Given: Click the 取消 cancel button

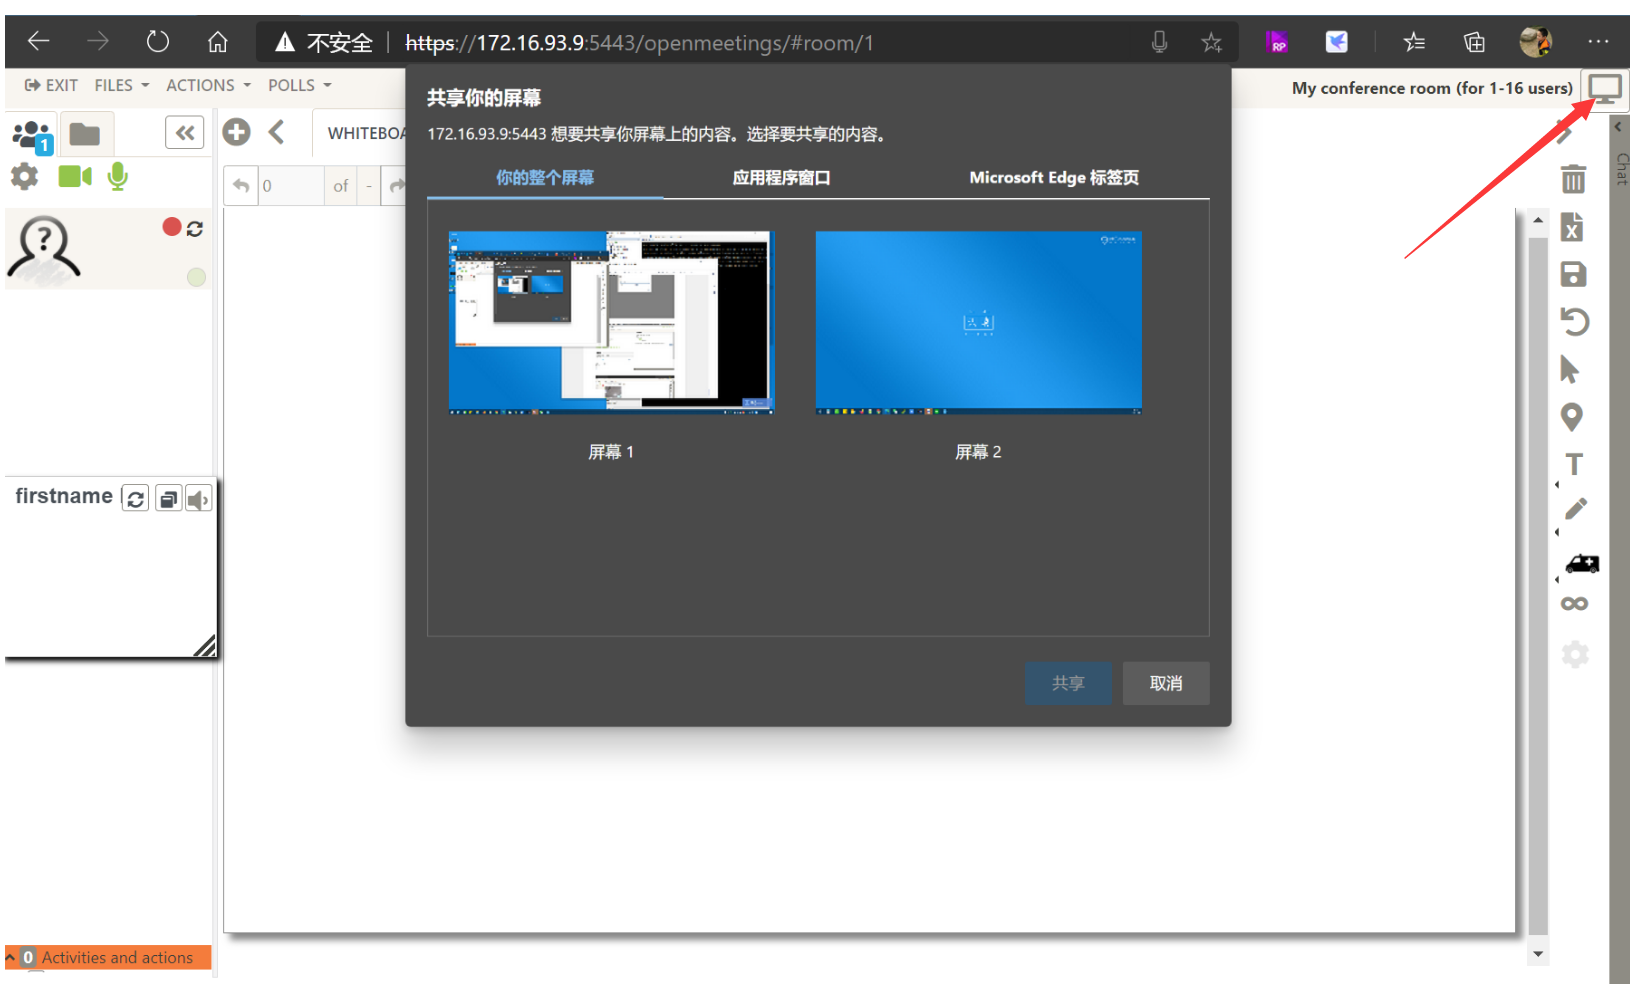Looking at the screenshot, I should 1165,683.
